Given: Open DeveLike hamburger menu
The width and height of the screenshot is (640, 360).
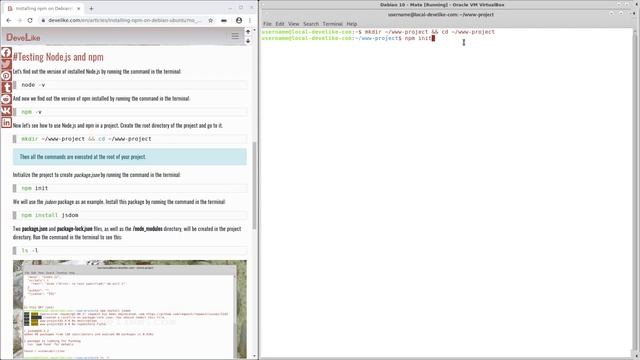Looking at the screenshot, I should 235,36.
